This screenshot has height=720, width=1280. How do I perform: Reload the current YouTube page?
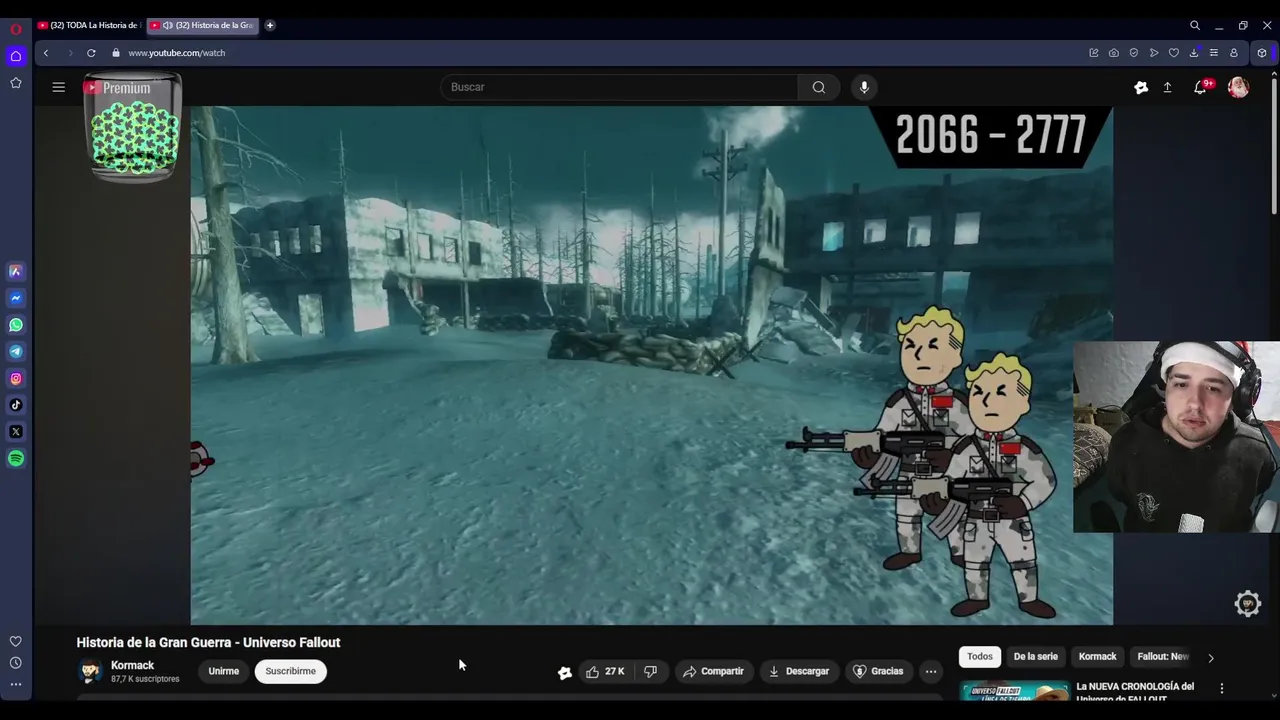(91, 53)
